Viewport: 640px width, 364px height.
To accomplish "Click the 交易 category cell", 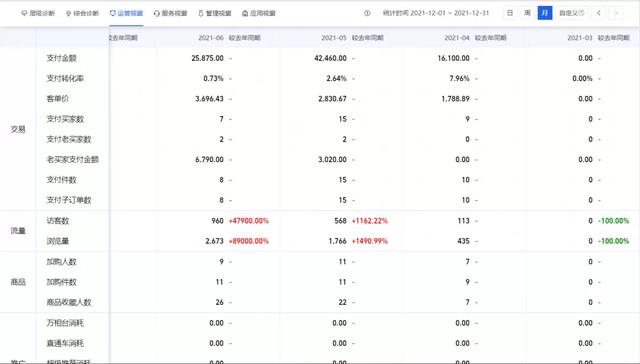I will [18, 129].
